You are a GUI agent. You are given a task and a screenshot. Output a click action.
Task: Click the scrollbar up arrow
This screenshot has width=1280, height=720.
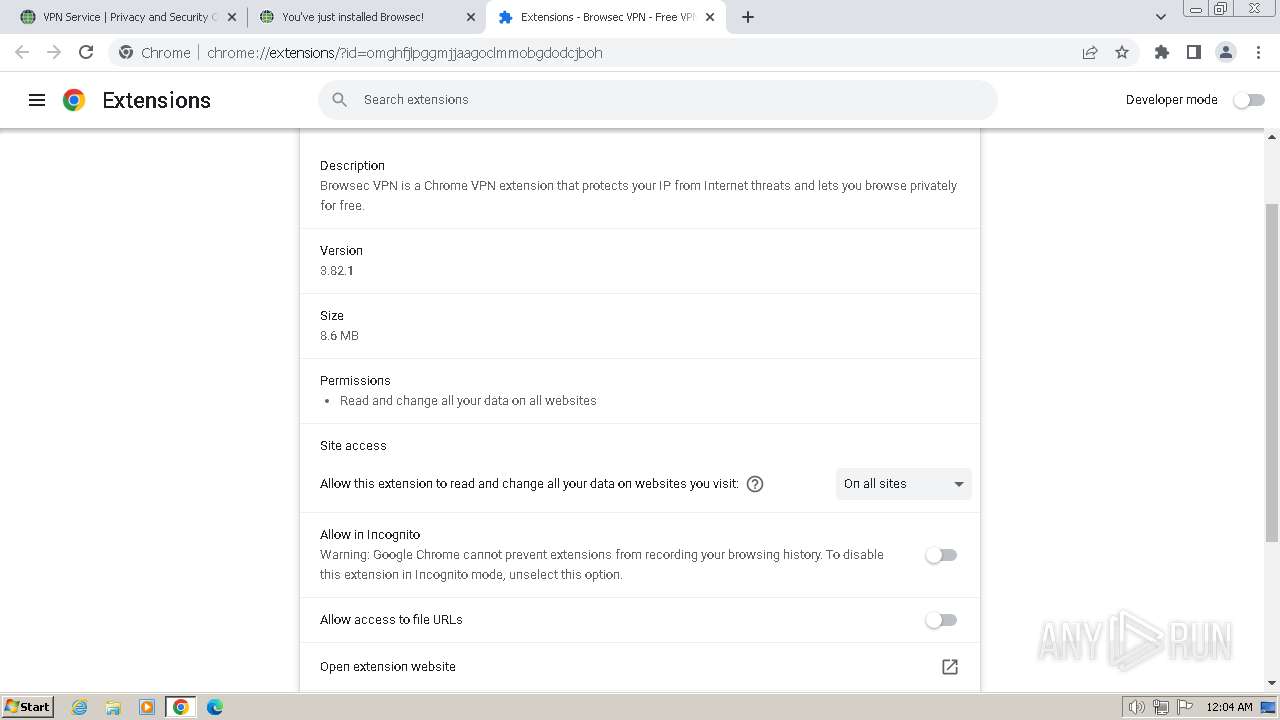[1272, 136]
